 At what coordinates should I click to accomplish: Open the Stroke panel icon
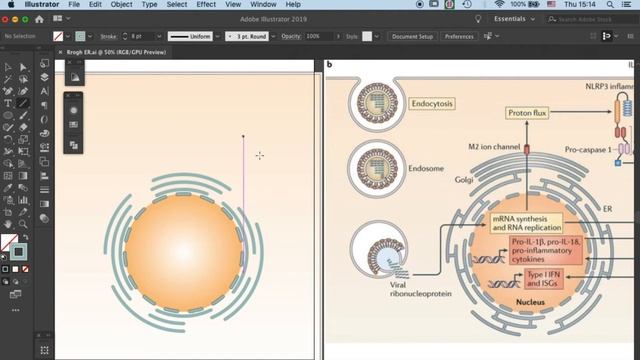click(44, 190)
